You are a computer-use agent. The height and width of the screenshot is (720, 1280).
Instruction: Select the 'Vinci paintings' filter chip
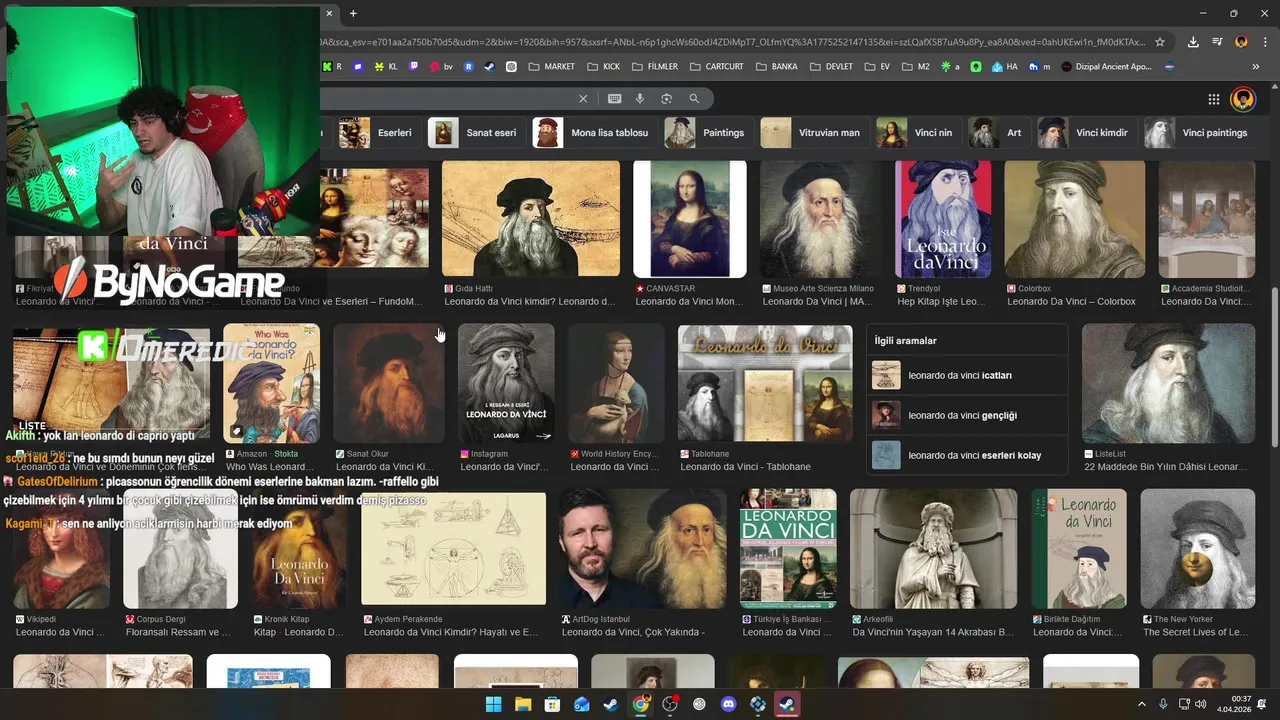point(1199,132)
